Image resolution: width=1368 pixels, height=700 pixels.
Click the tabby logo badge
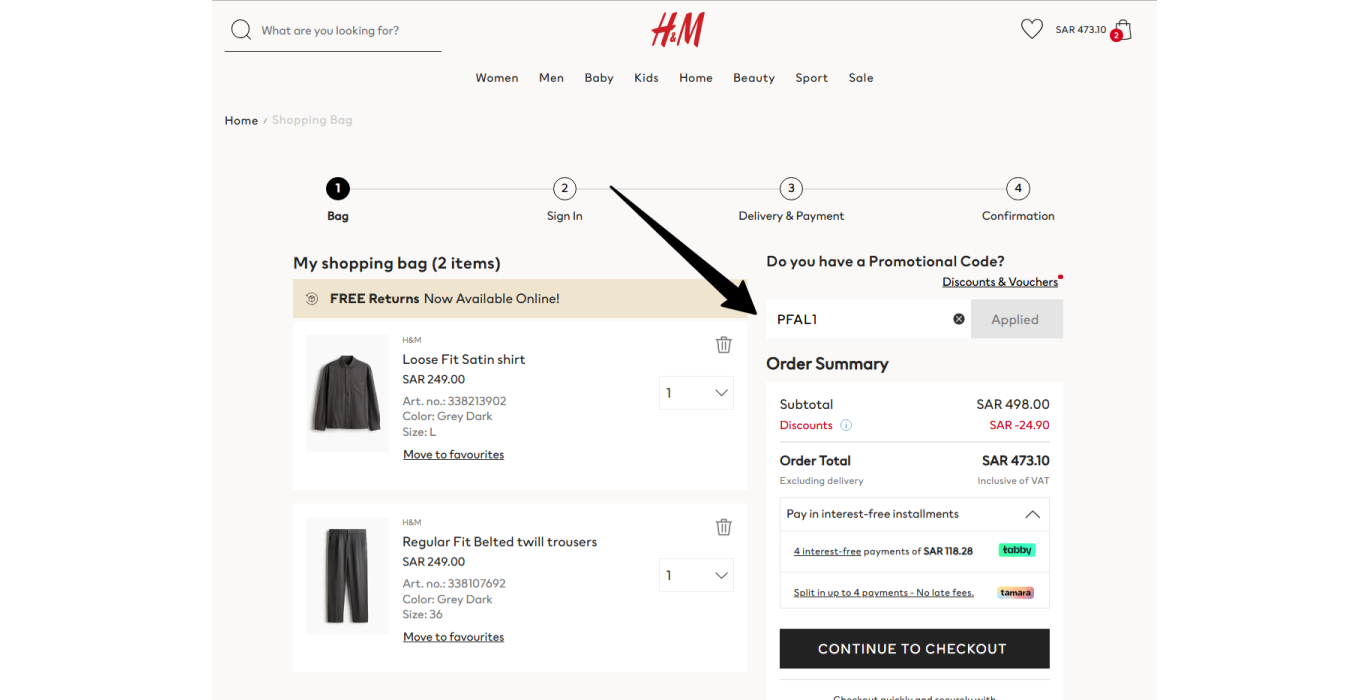coord(1017,550)
